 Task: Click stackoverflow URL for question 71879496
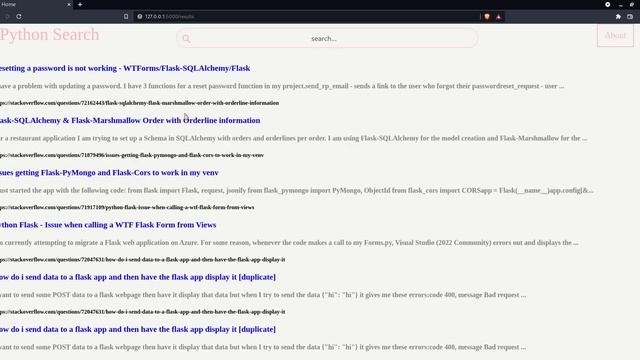pyautogui.click(x=132, y=155)
